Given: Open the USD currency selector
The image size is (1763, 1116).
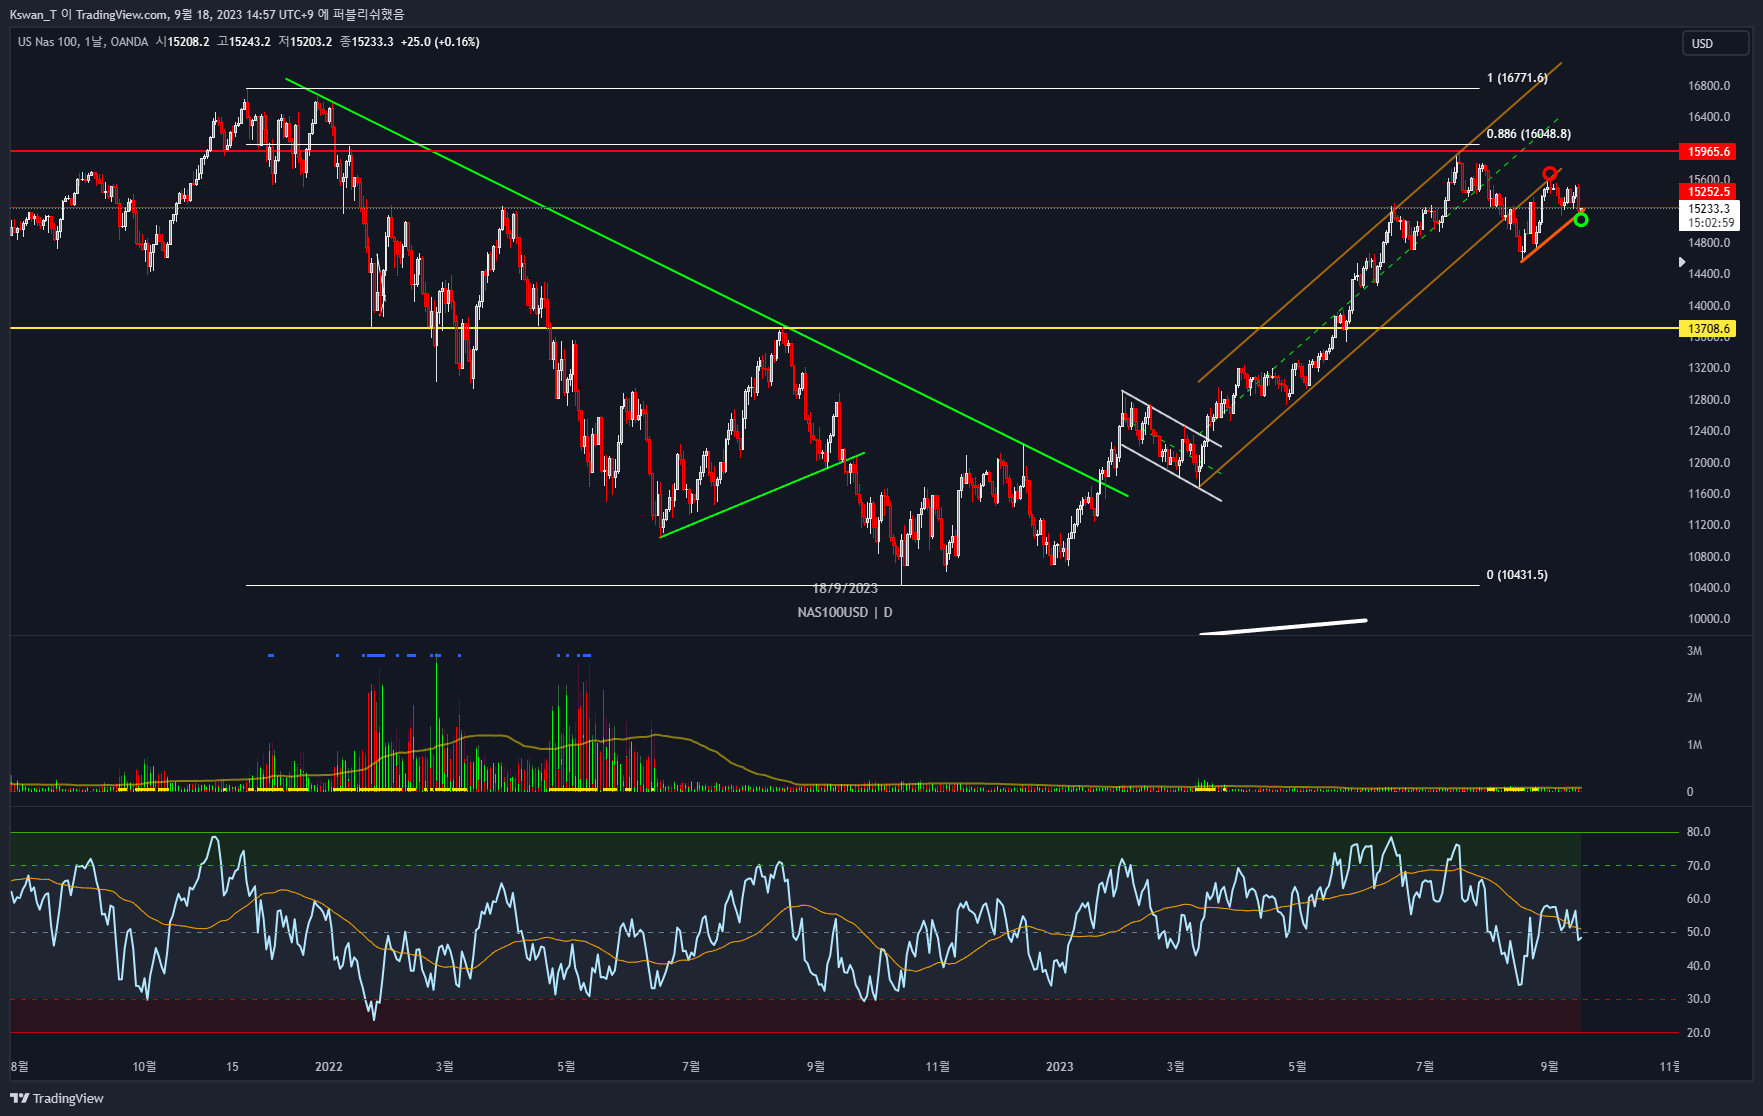Looking at the screenshot, I should click(x=1715, y=43).
